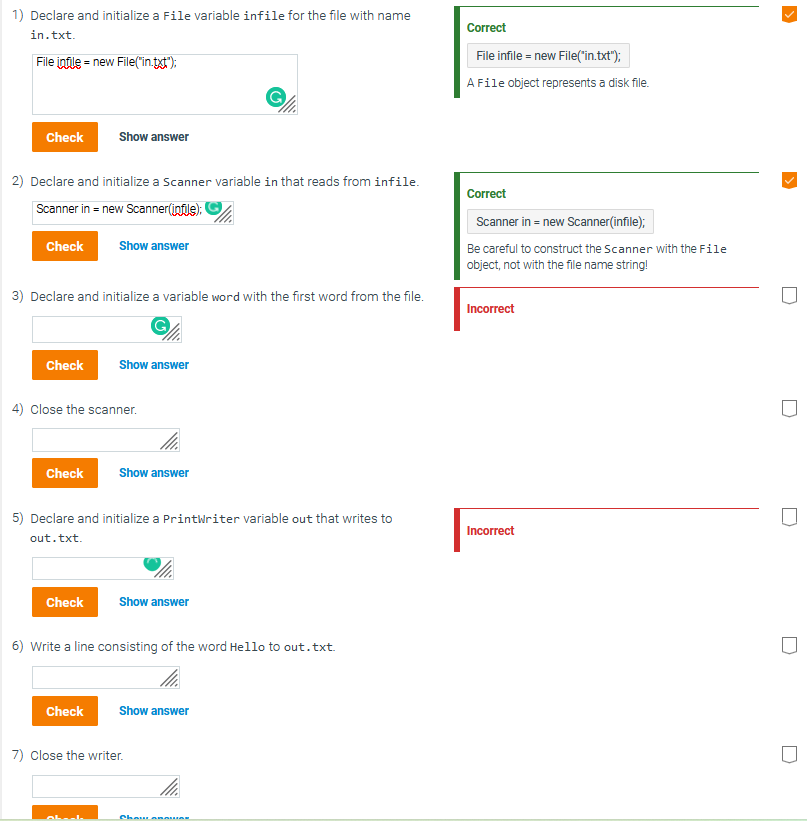This screenshot has height=821, width=807.
Task: Click the empty input field for question 4
Action: (100, 439)
